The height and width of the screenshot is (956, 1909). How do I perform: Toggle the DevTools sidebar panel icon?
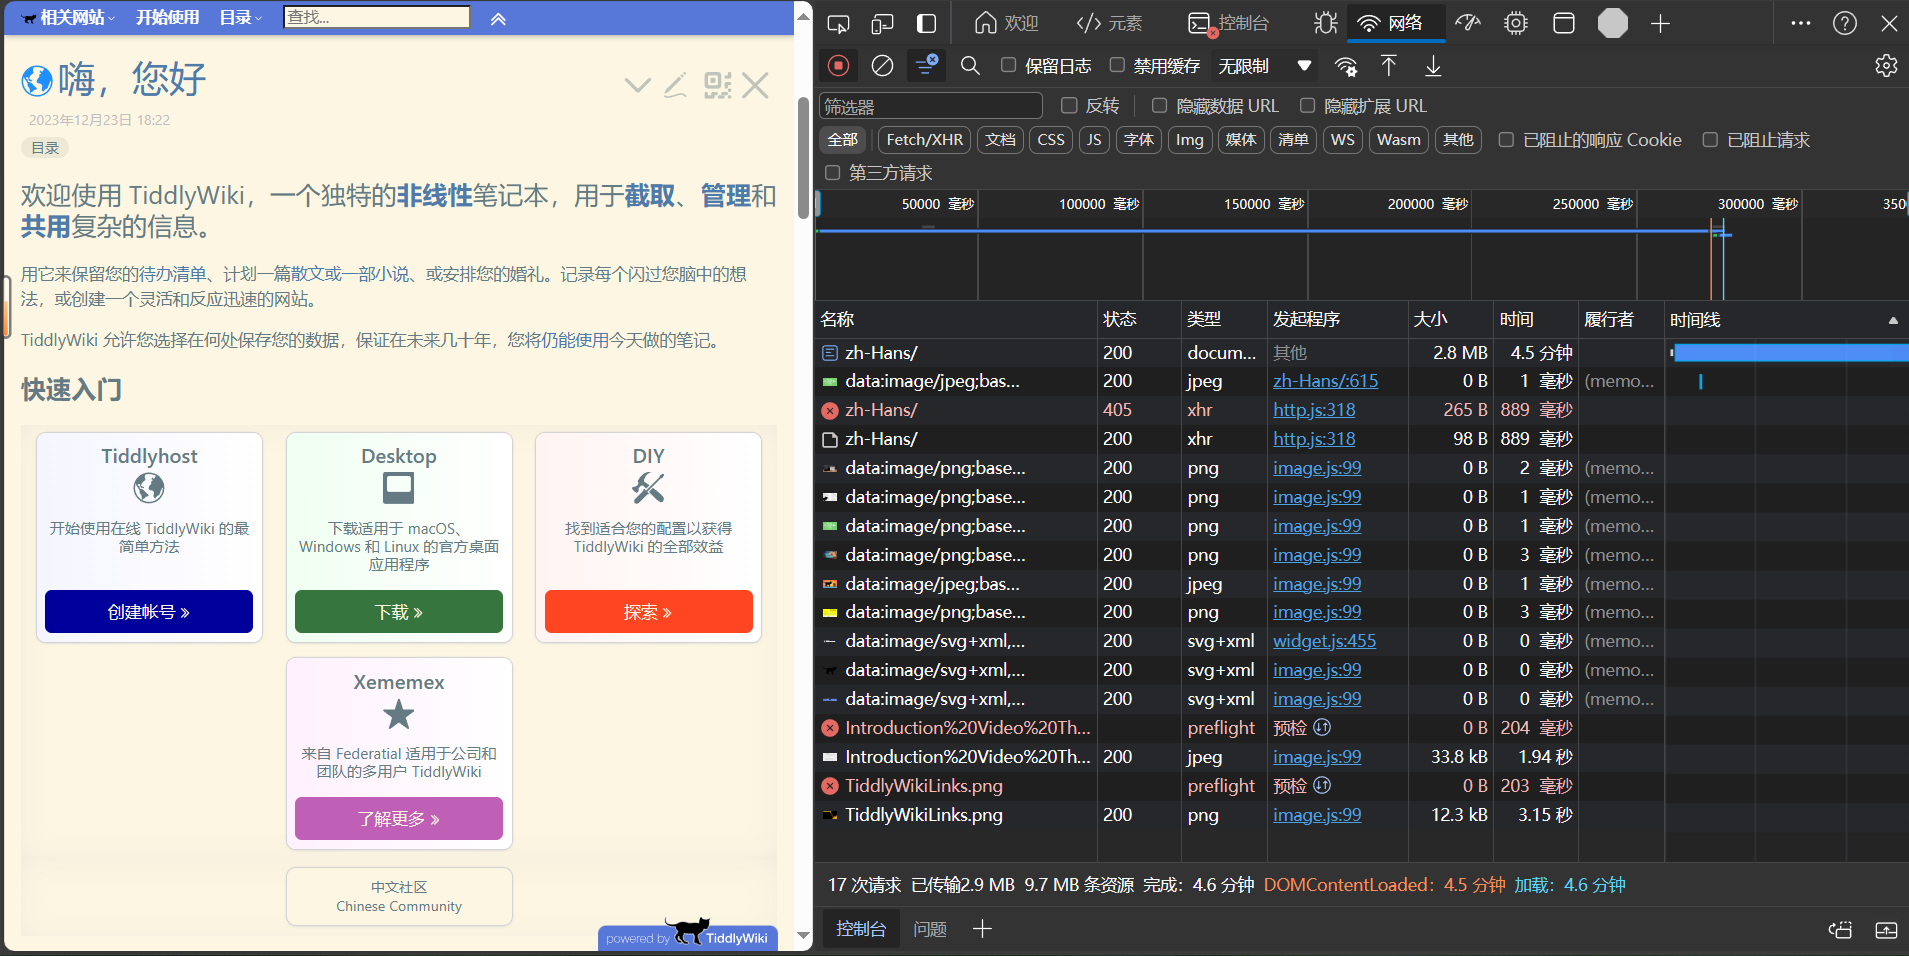coord(927,23)
